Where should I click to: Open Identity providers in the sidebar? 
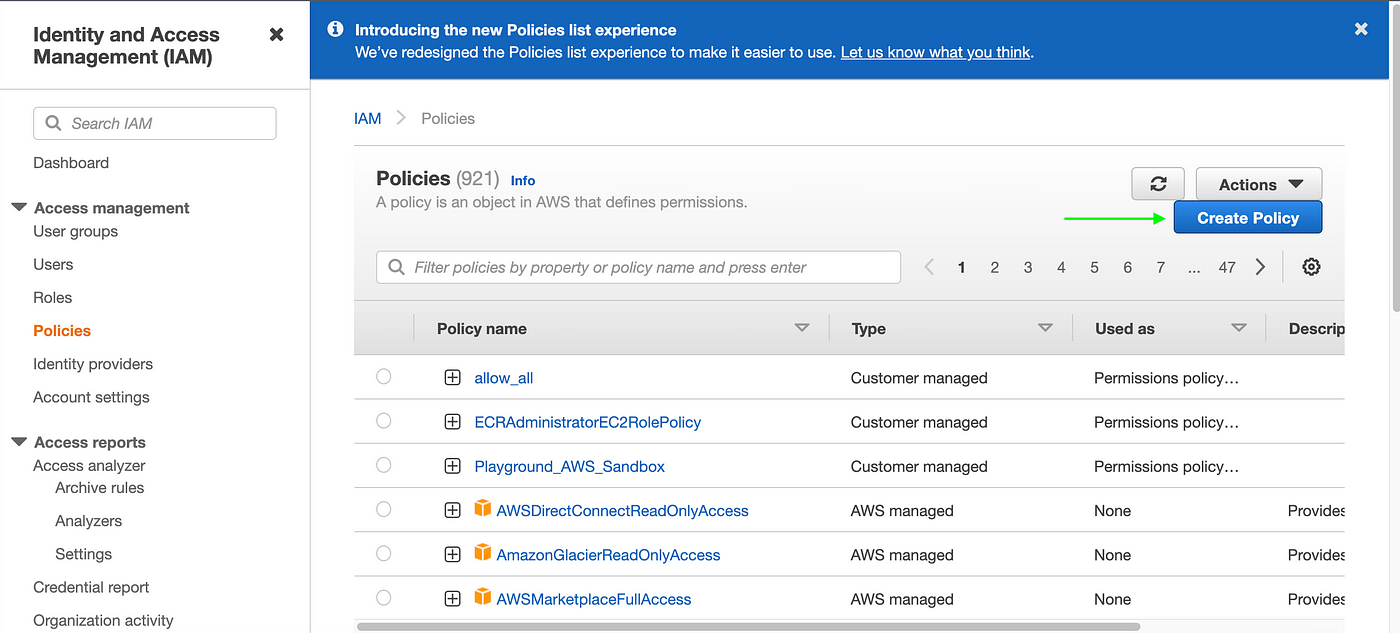coord(93,364)
